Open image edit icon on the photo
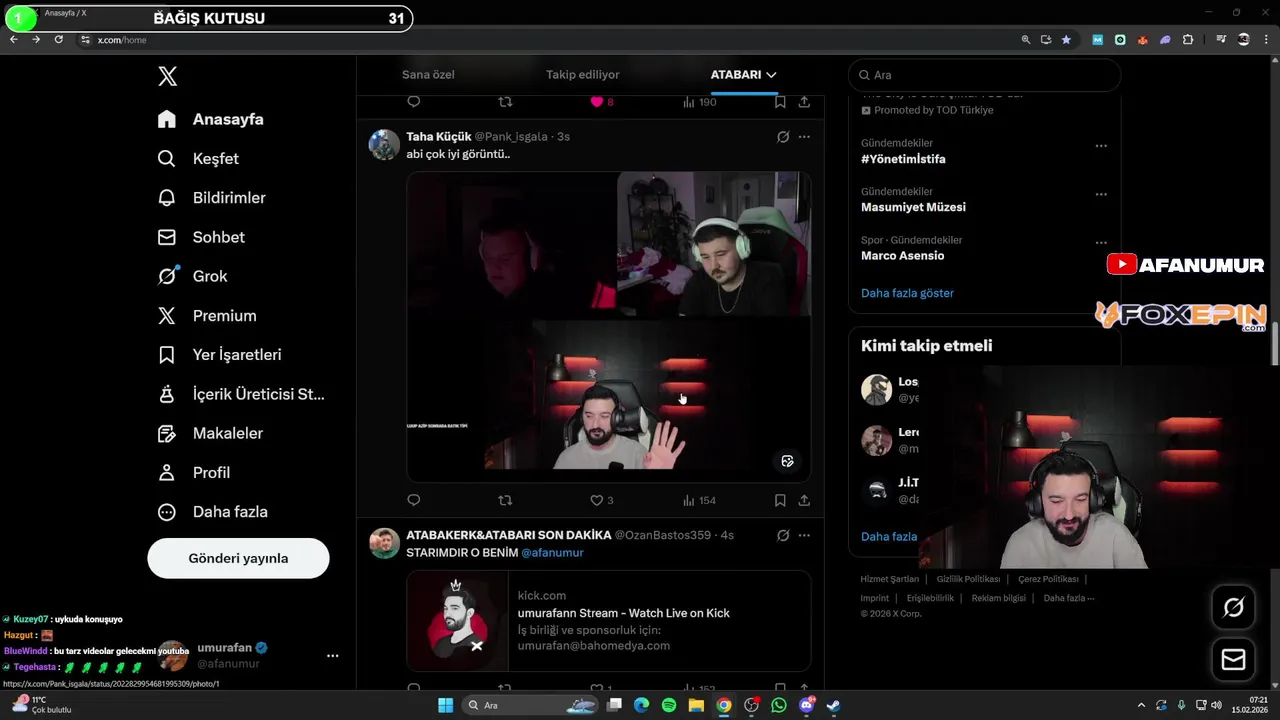 click(x=787, y=461)
